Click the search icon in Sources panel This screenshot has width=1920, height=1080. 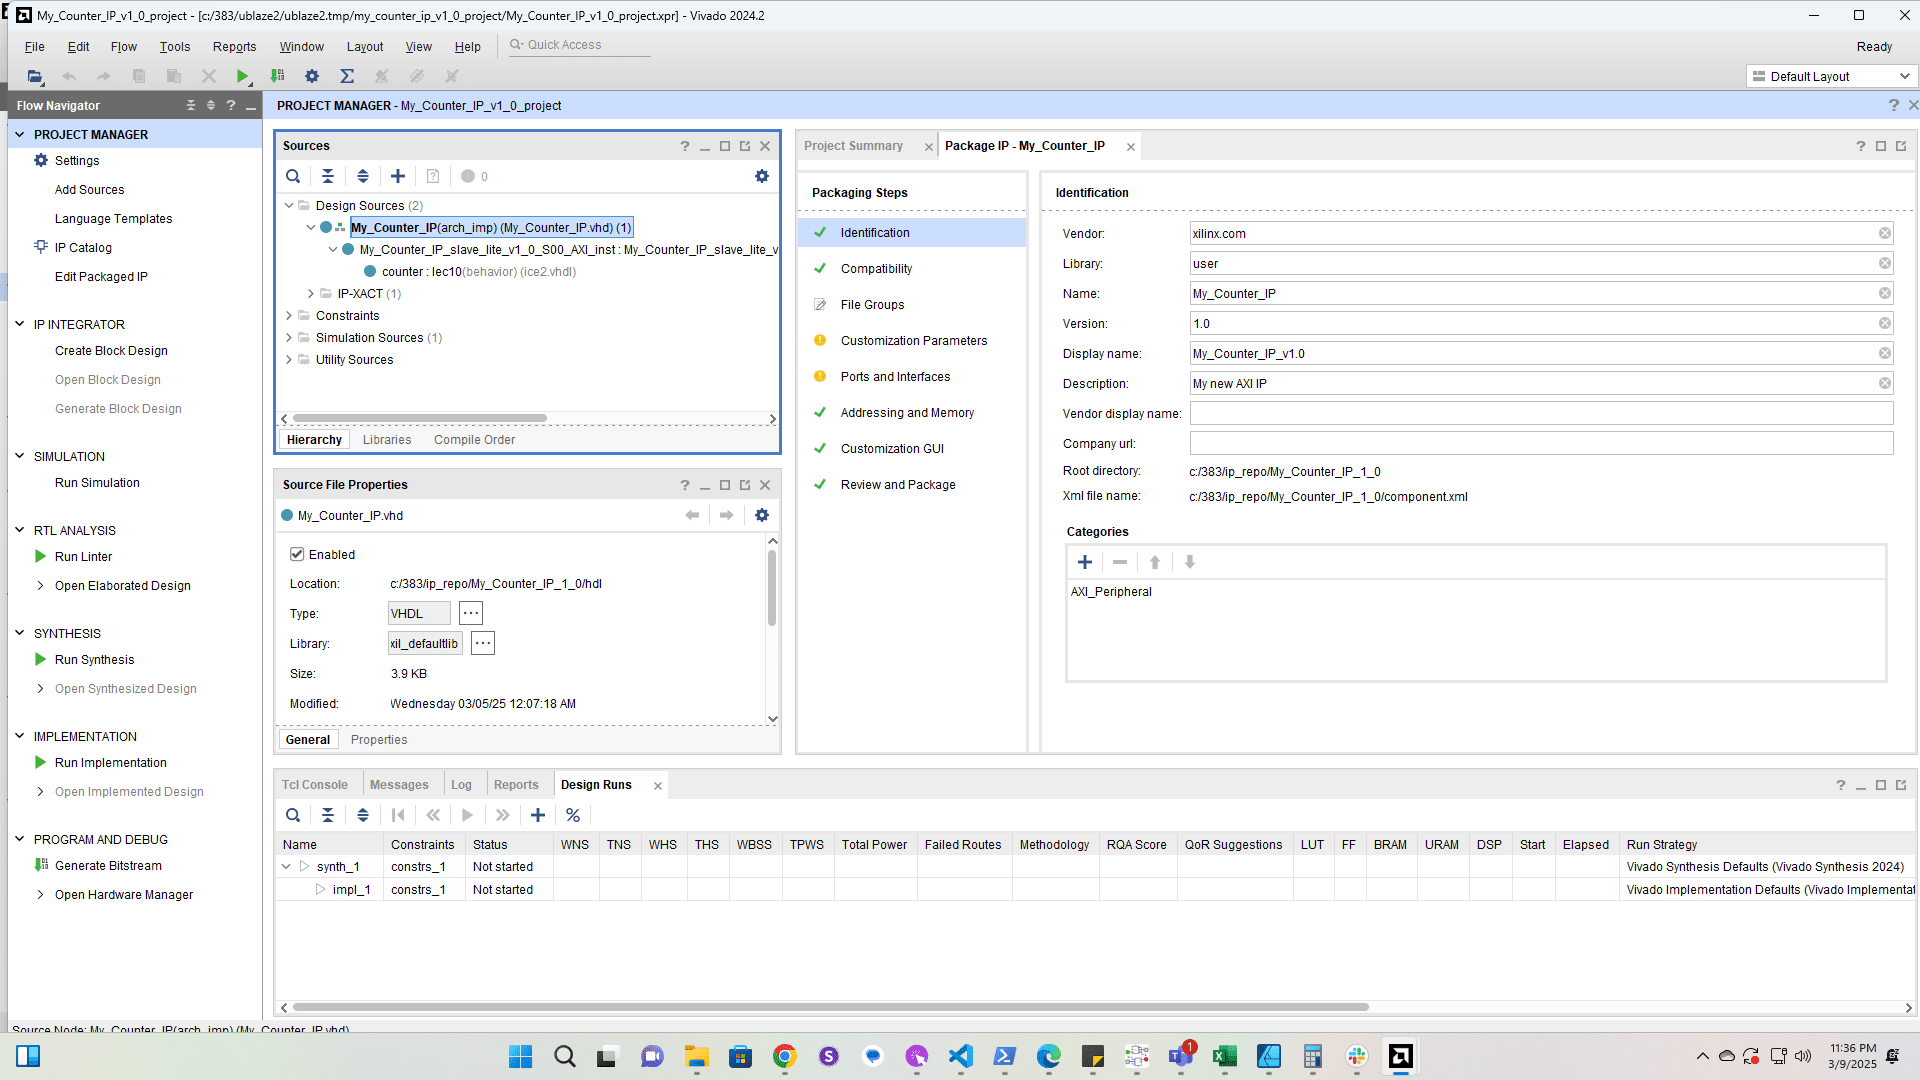[x=293, y=176]
